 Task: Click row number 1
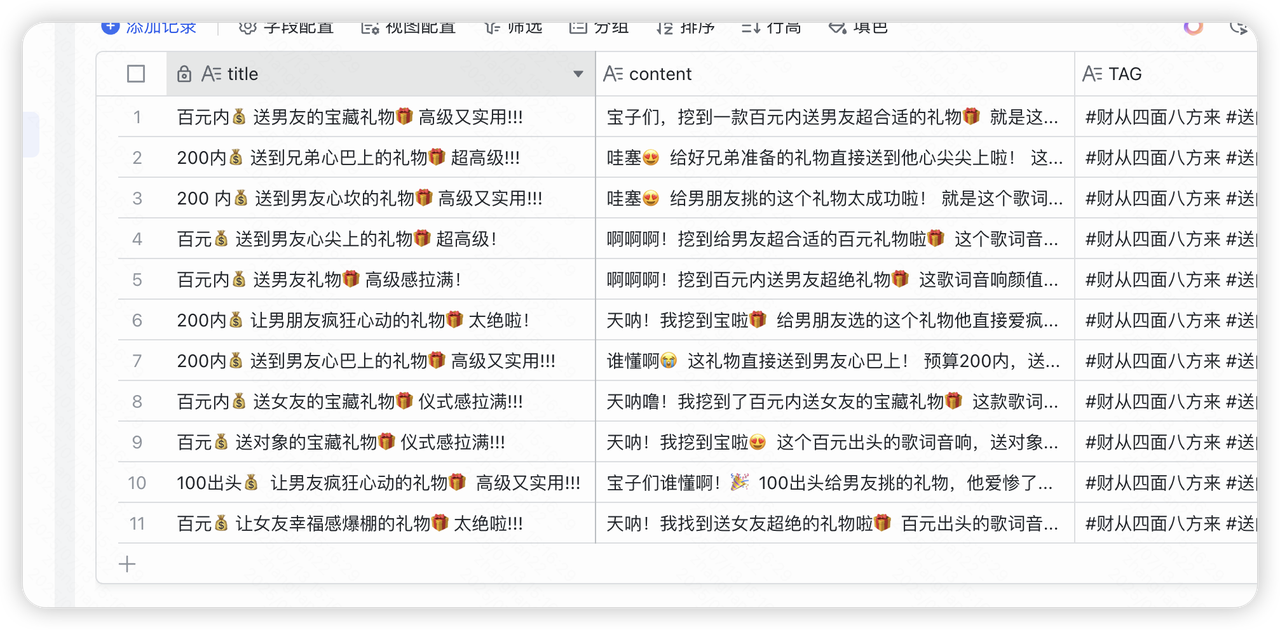click(x=137, y=117)
